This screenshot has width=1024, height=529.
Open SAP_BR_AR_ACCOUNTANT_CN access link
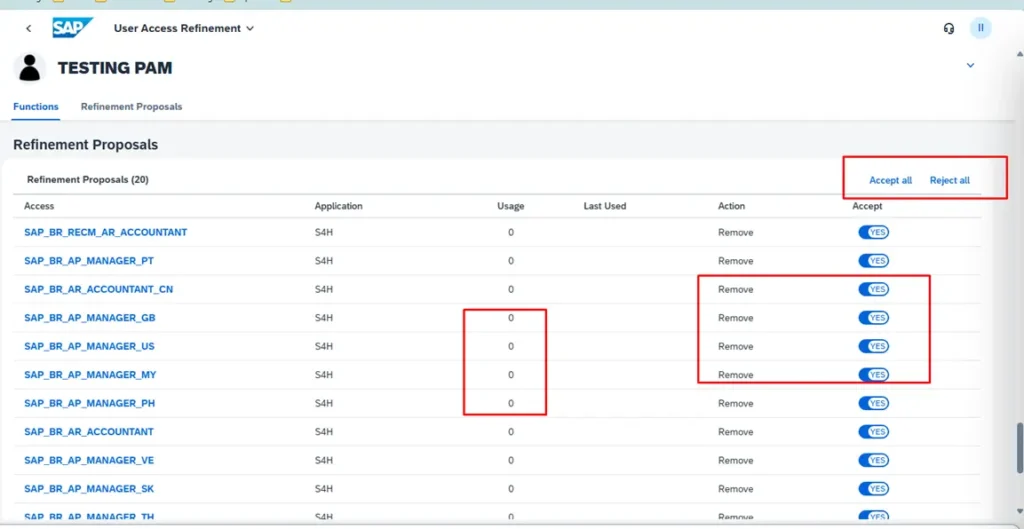click(98, 290)
